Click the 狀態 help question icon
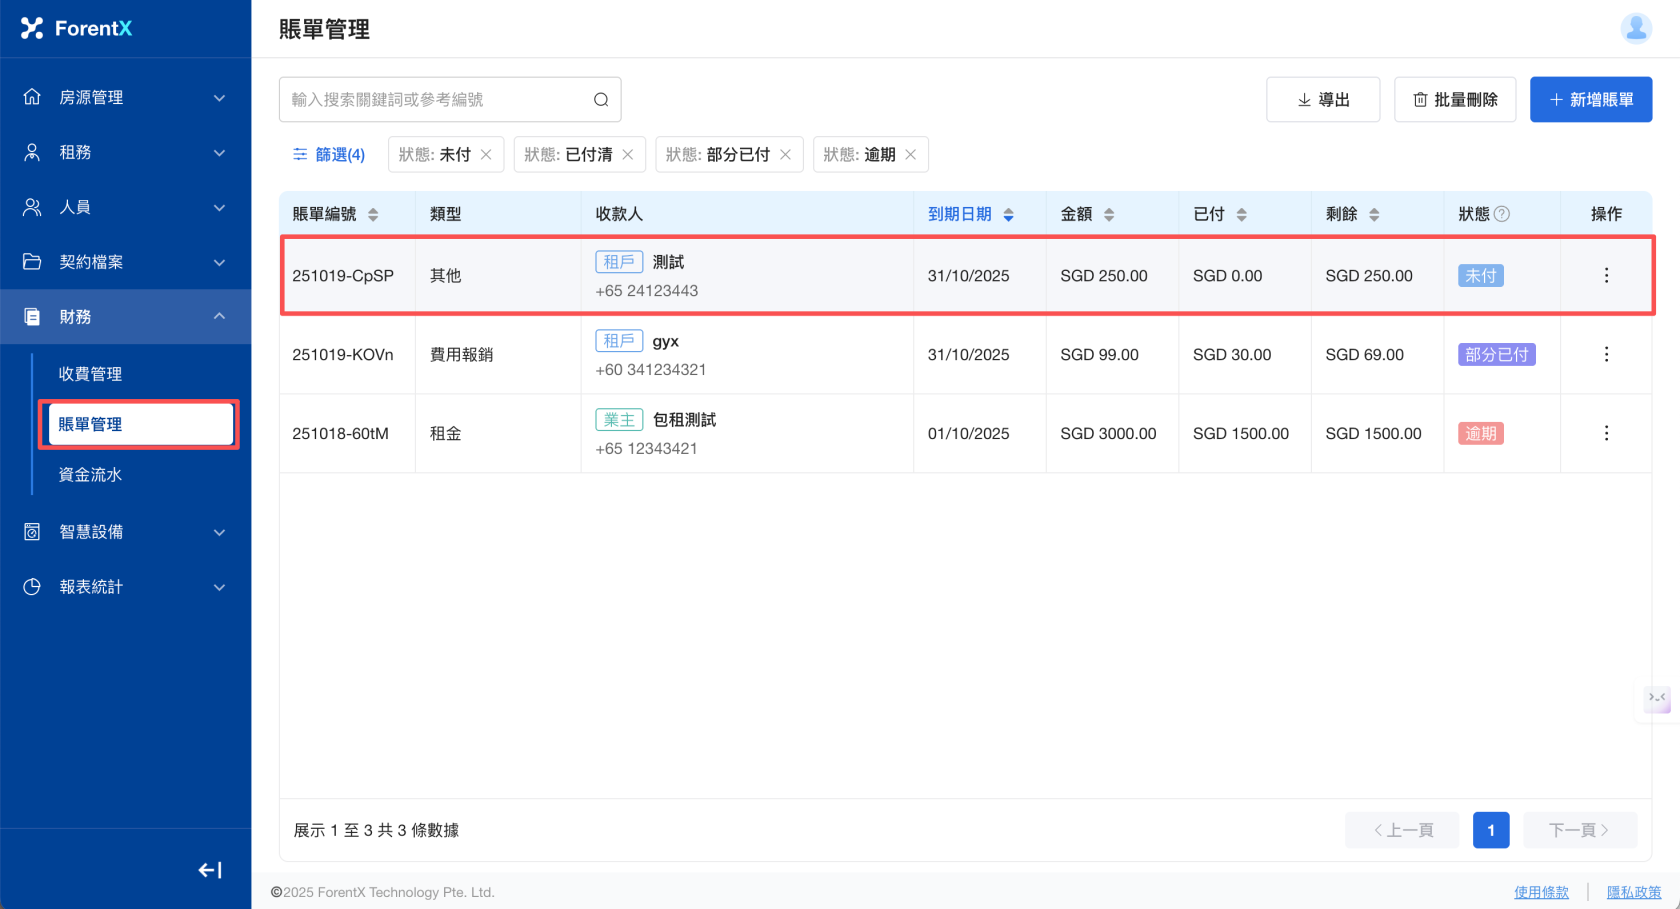The height and width of the screenshot is (909, 1680). (1502, 214)
